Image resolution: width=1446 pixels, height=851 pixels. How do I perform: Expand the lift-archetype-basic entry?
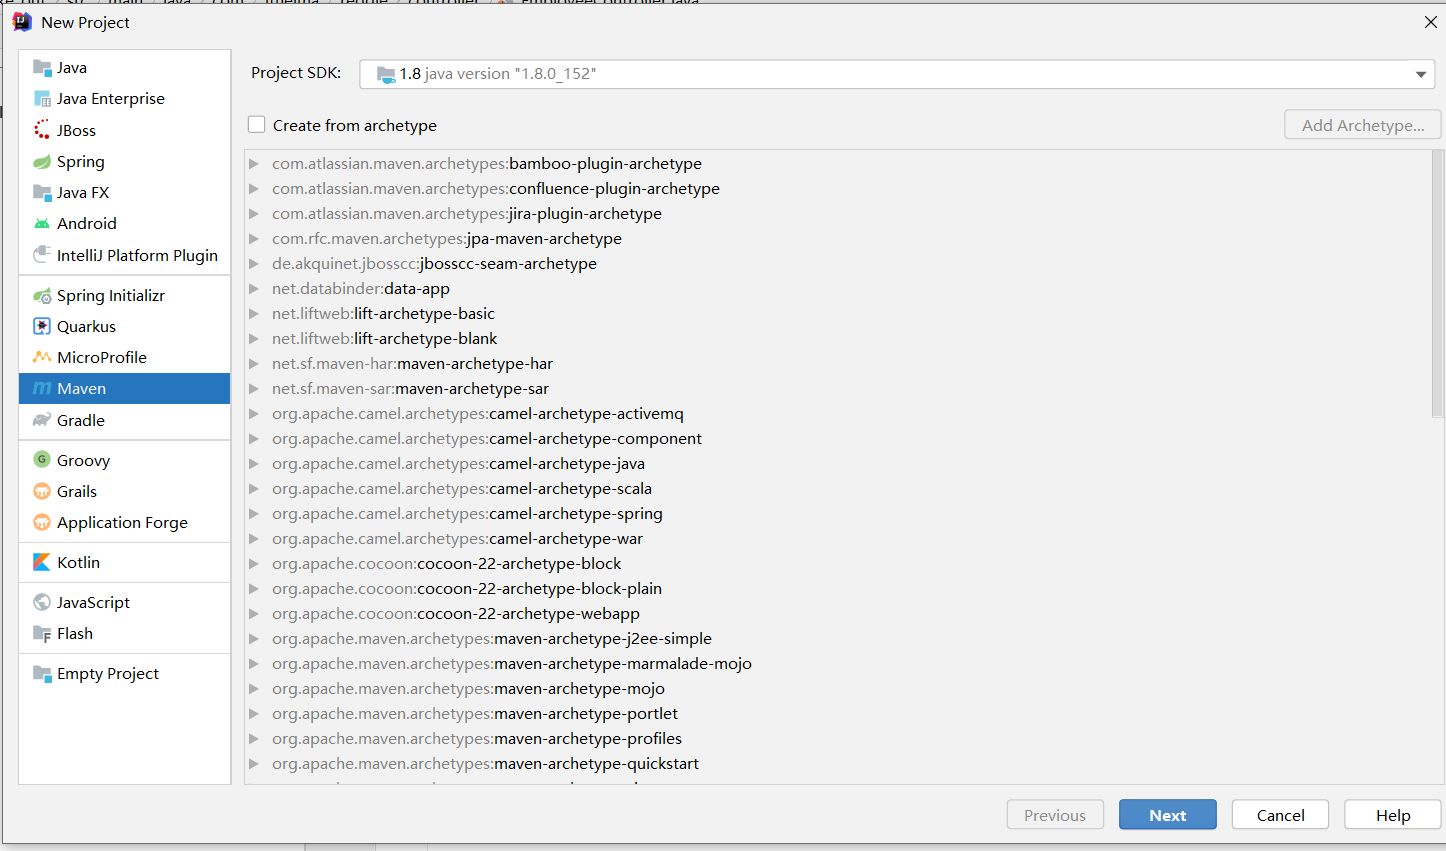click(x=254, y=314)
